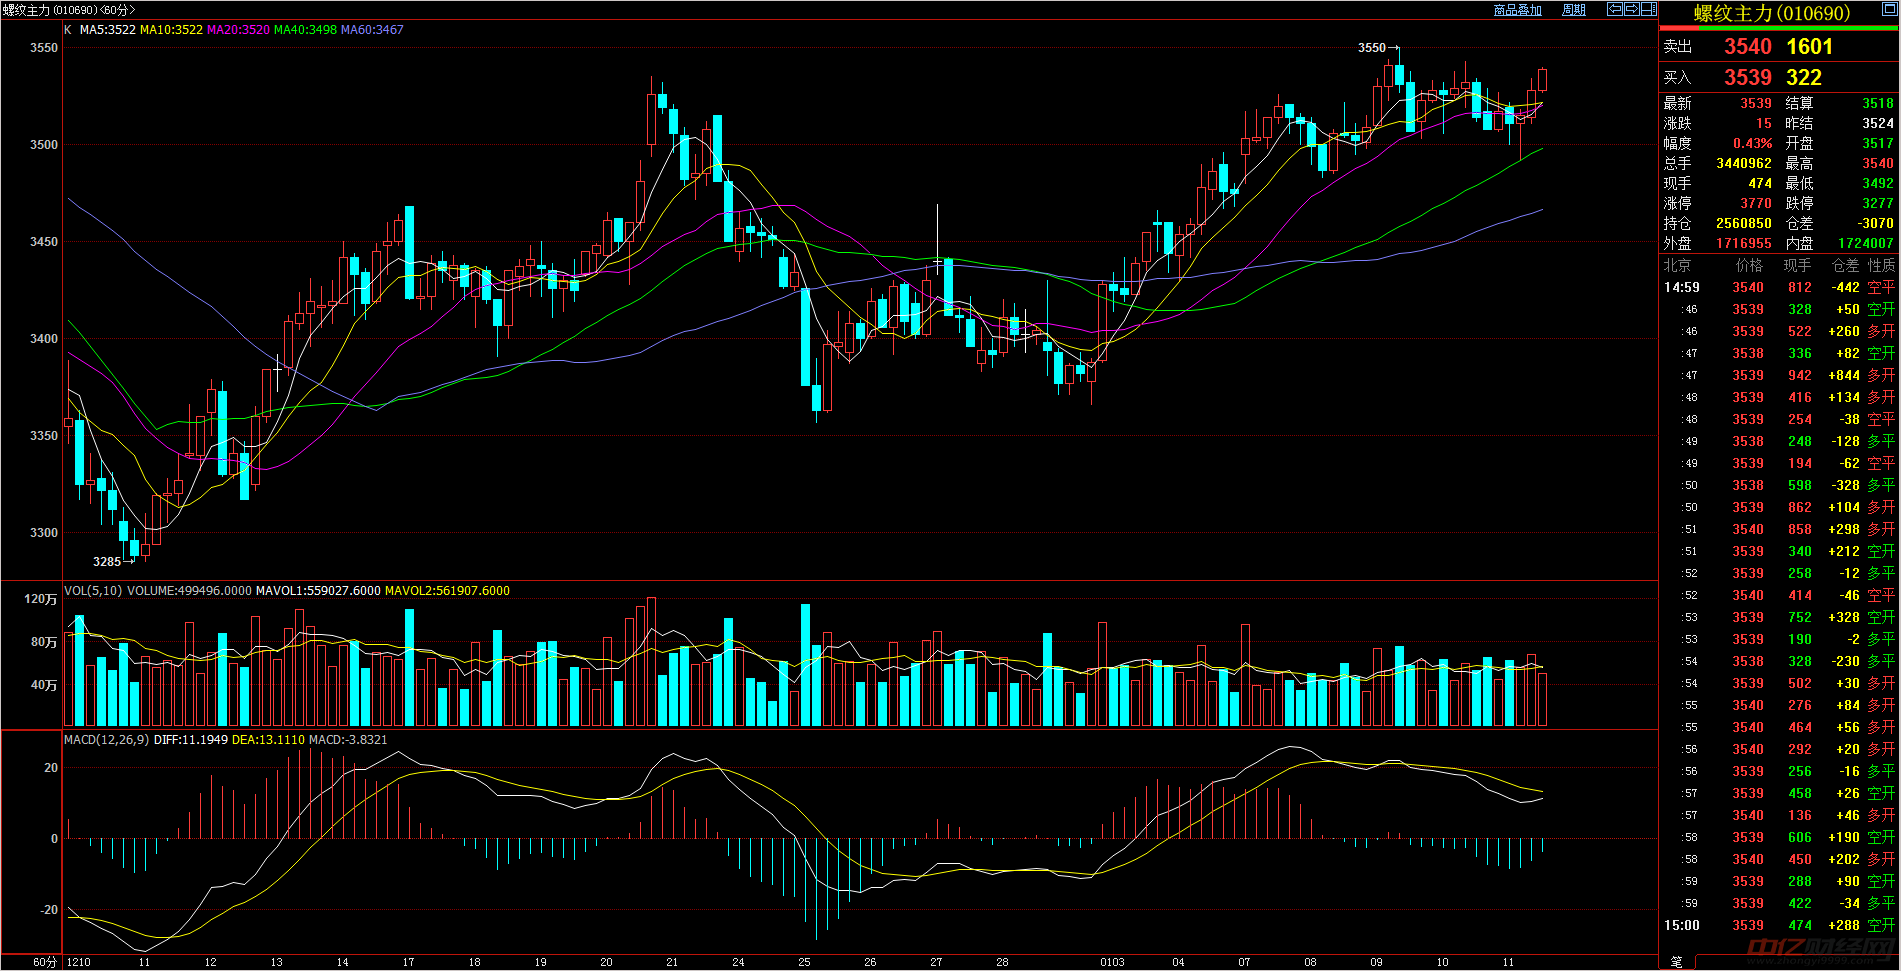1901x971 pixels.
Task: Toggle the split-panel layout icon
Action: pos(1649,9)
